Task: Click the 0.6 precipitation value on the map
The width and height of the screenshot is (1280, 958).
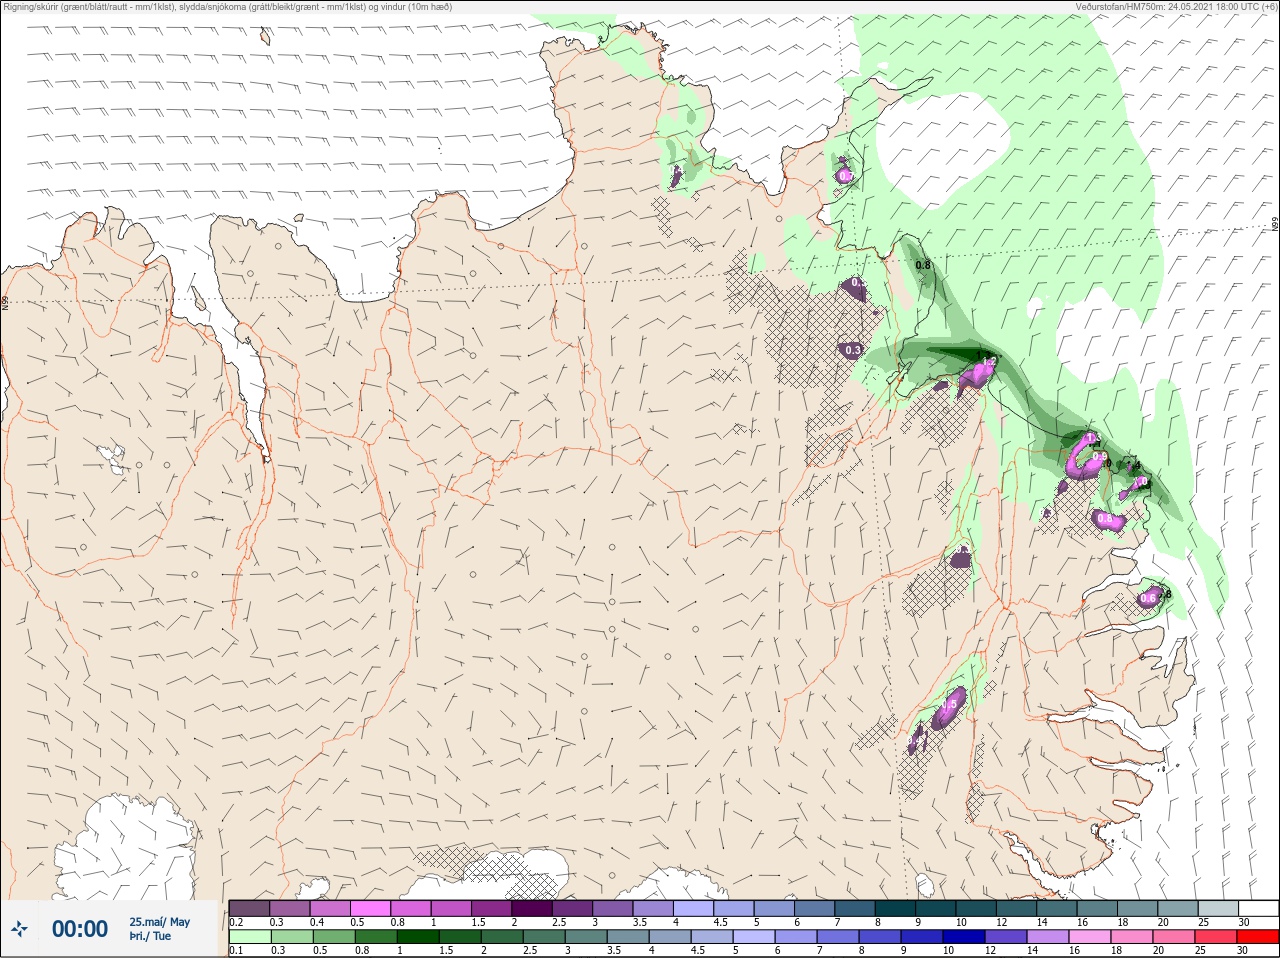Action: pyautogui.click(x=1148, y=598)
